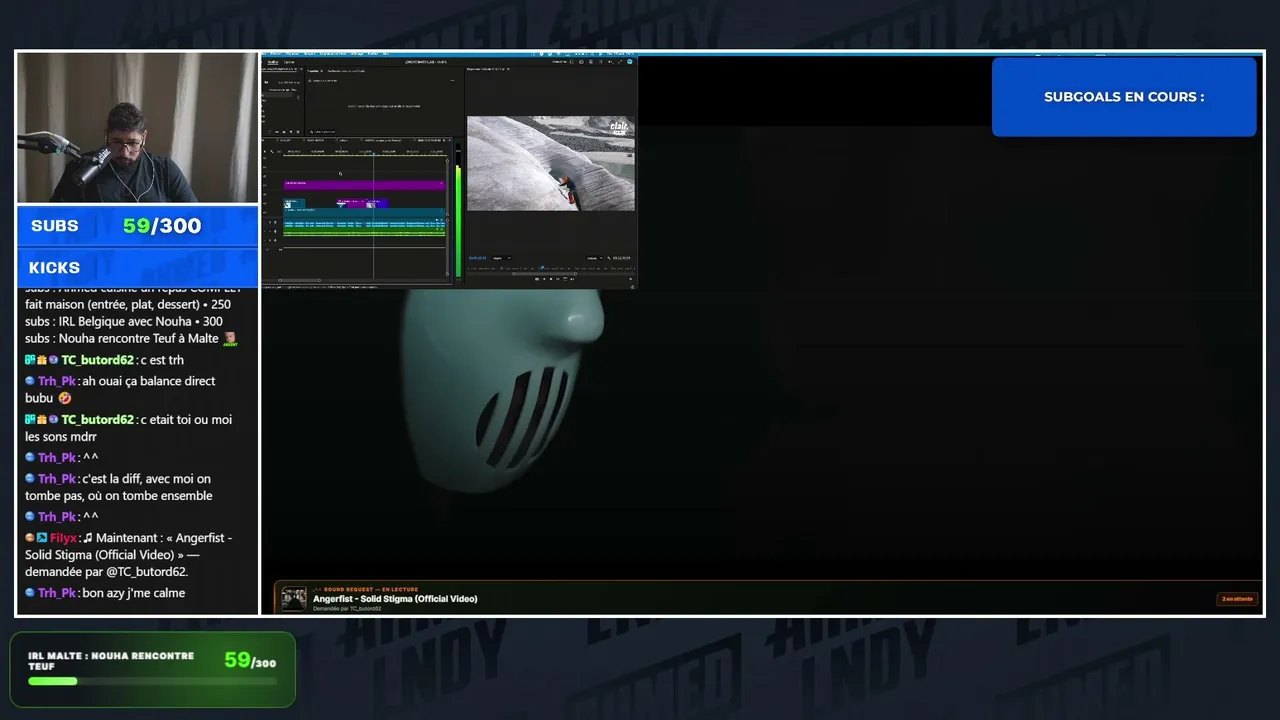Click the 'KICKS' label
This screenshot has height=720, width=1280.
click(54, 268)
